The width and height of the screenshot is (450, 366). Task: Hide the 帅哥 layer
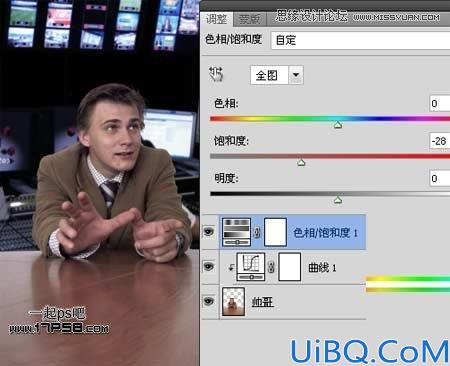coord(209,301)
